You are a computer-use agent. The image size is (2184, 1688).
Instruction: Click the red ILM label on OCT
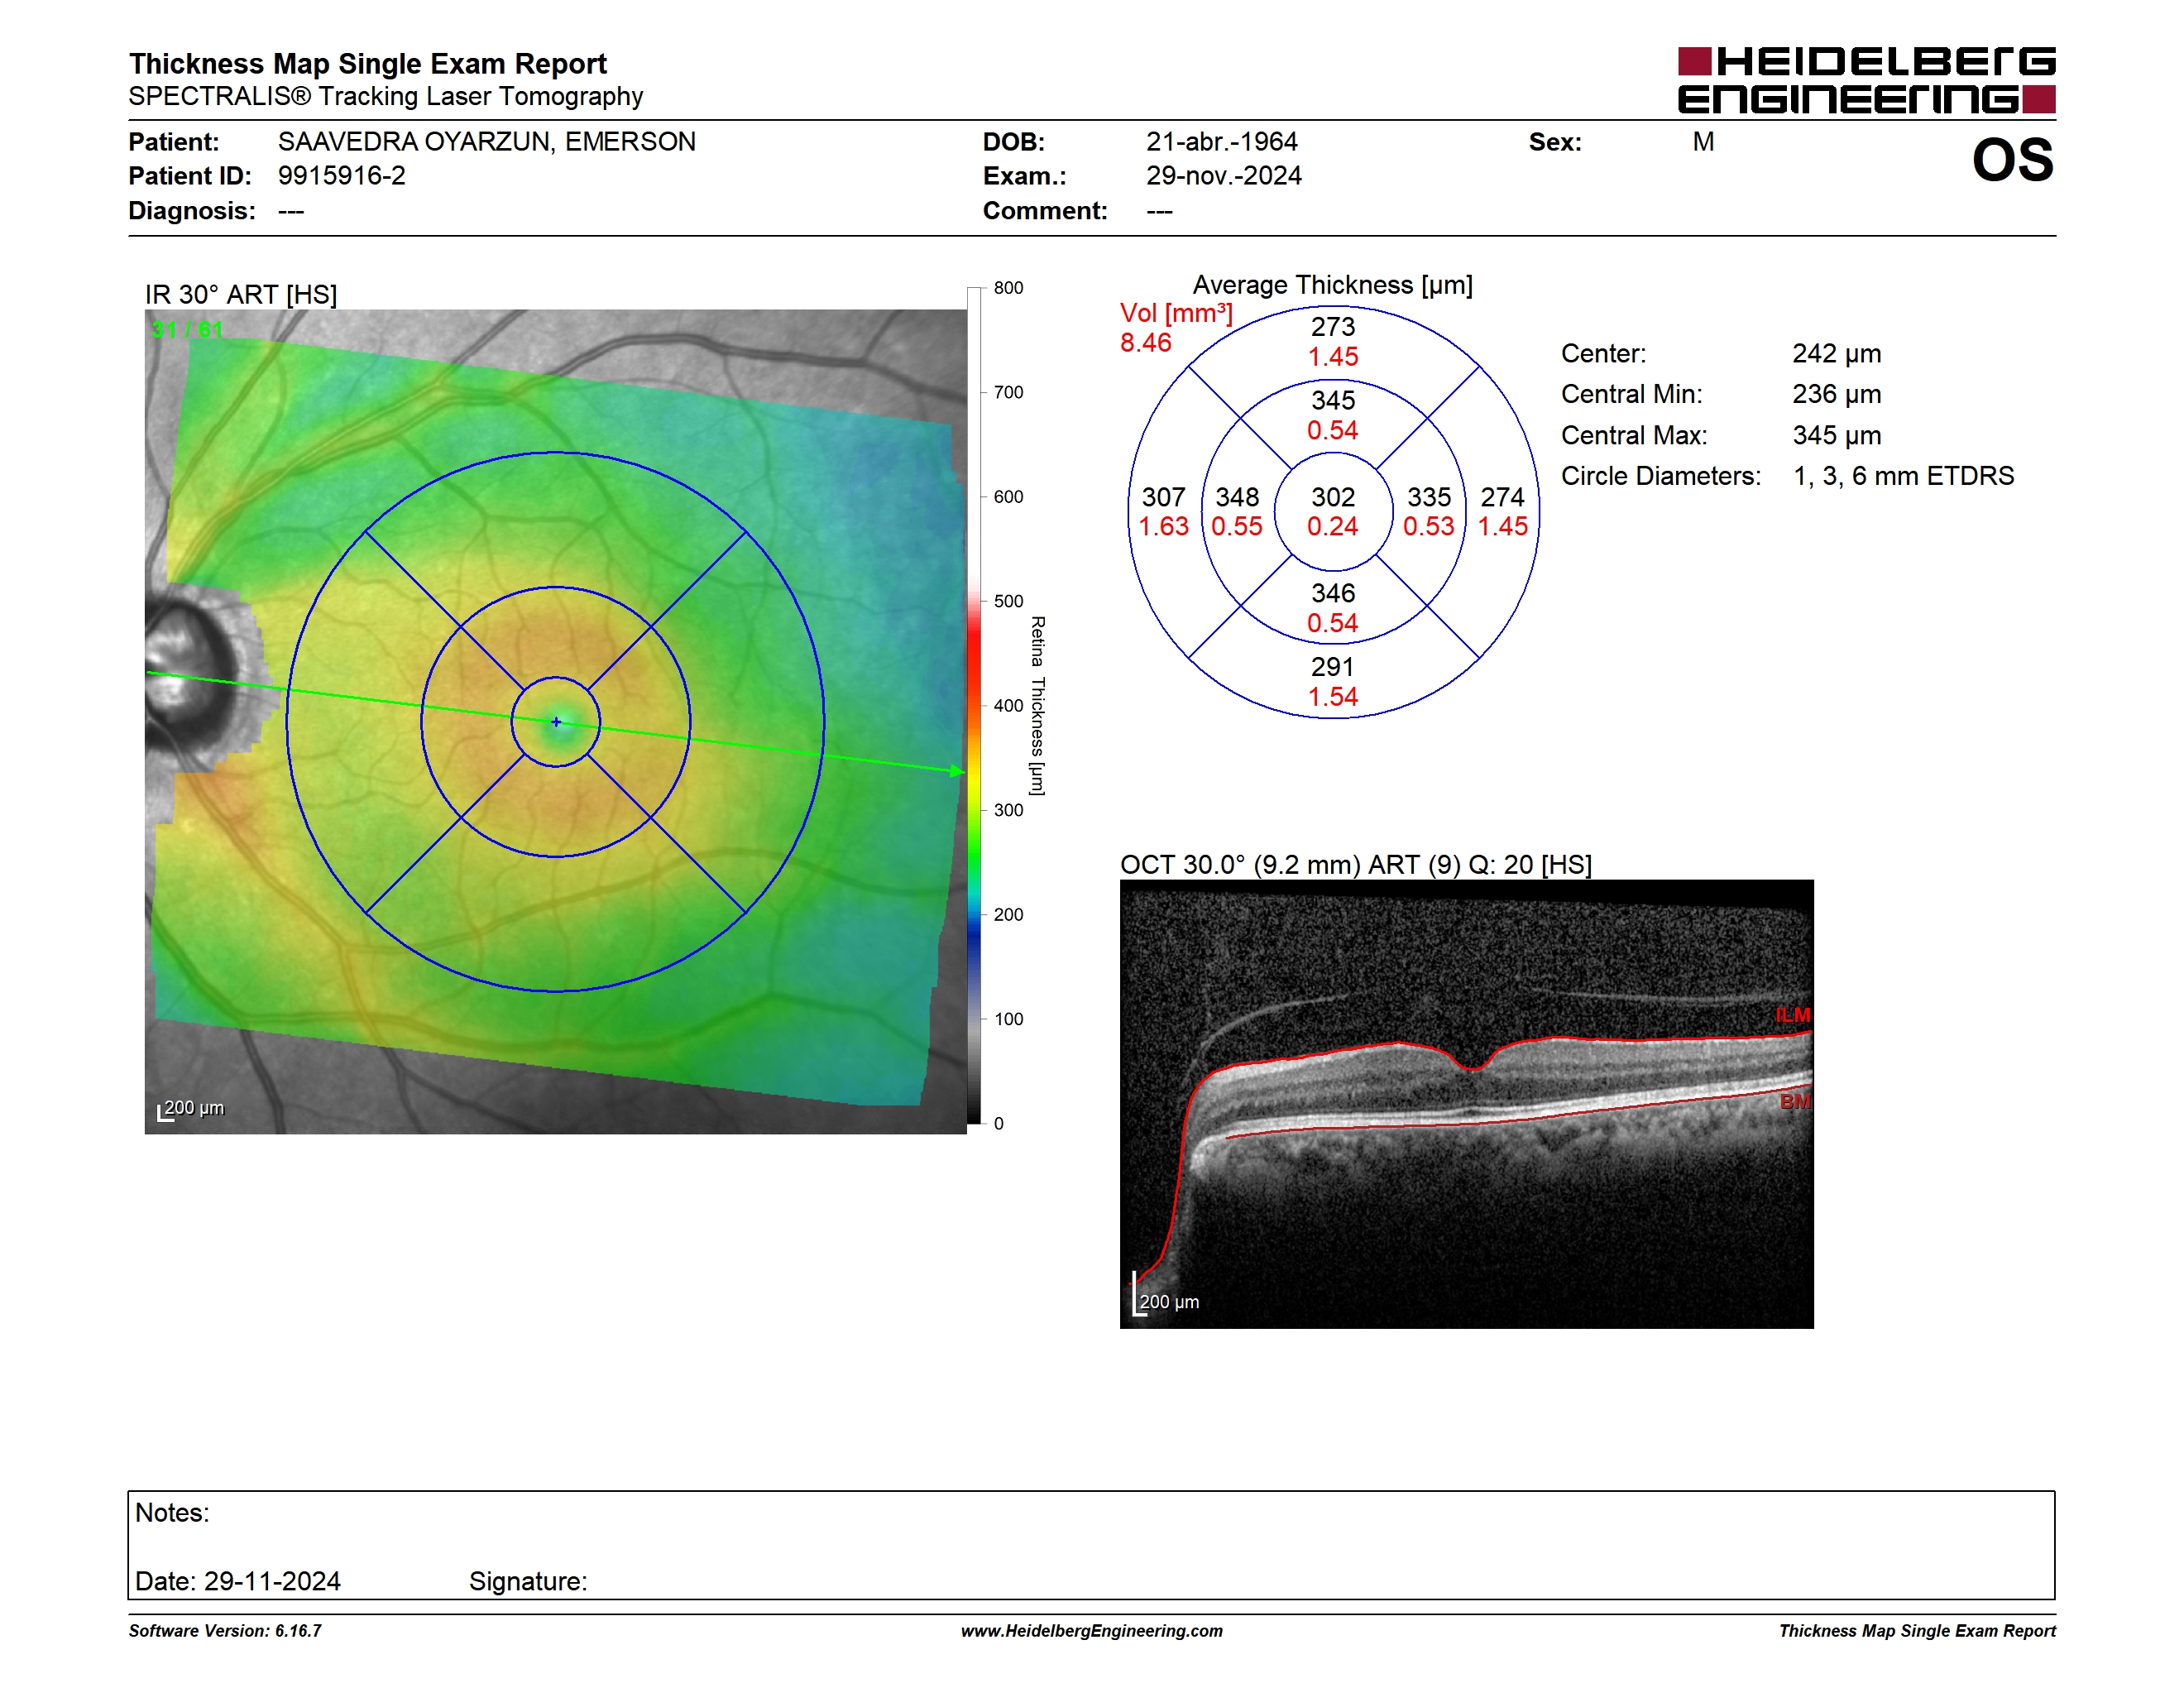[x=1793, y=1015]
